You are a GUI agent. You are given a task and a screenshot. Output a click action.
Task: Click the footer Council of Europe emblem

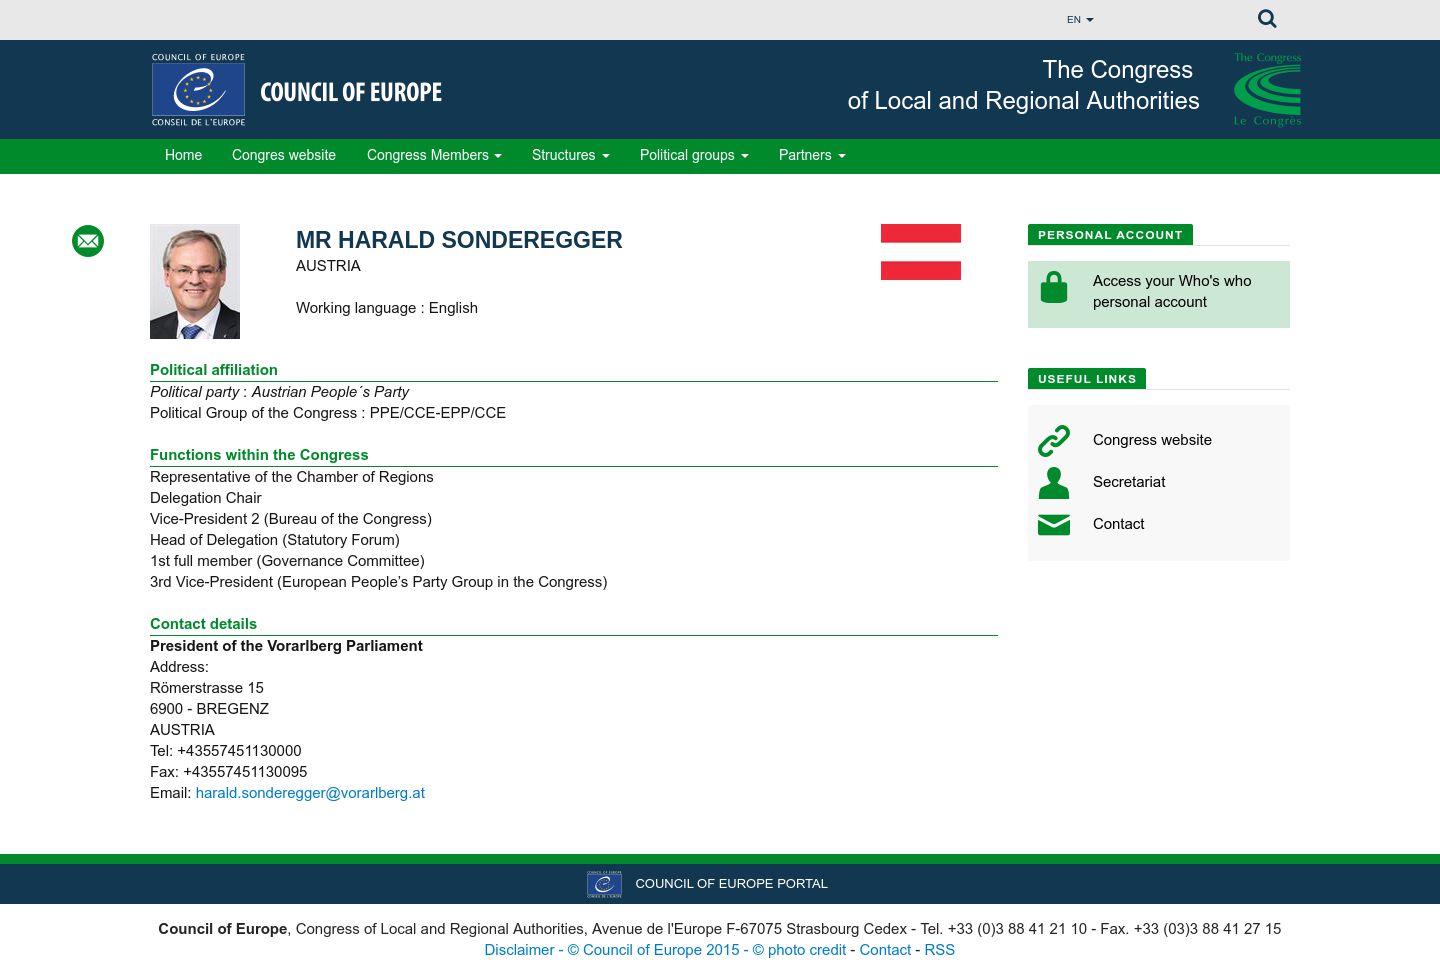click(x=604, y=884)
